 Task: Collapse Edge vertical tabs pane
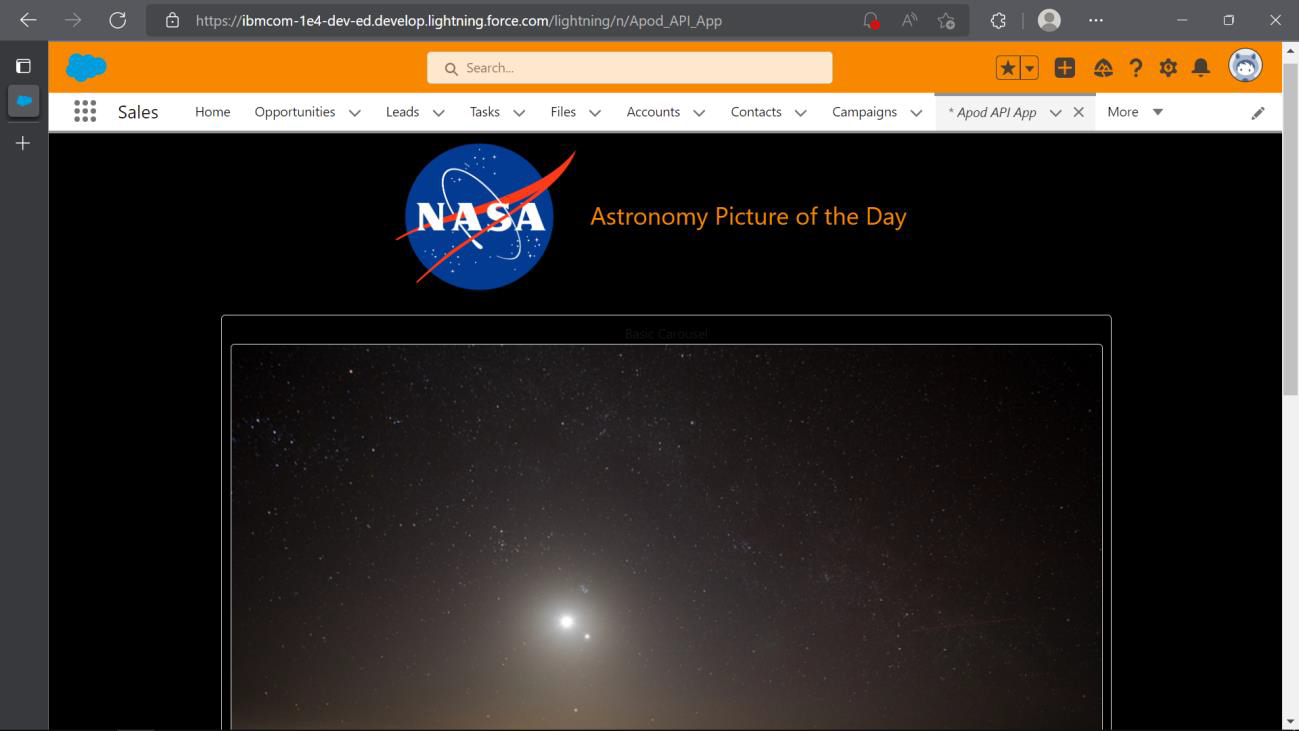point(22,64)
